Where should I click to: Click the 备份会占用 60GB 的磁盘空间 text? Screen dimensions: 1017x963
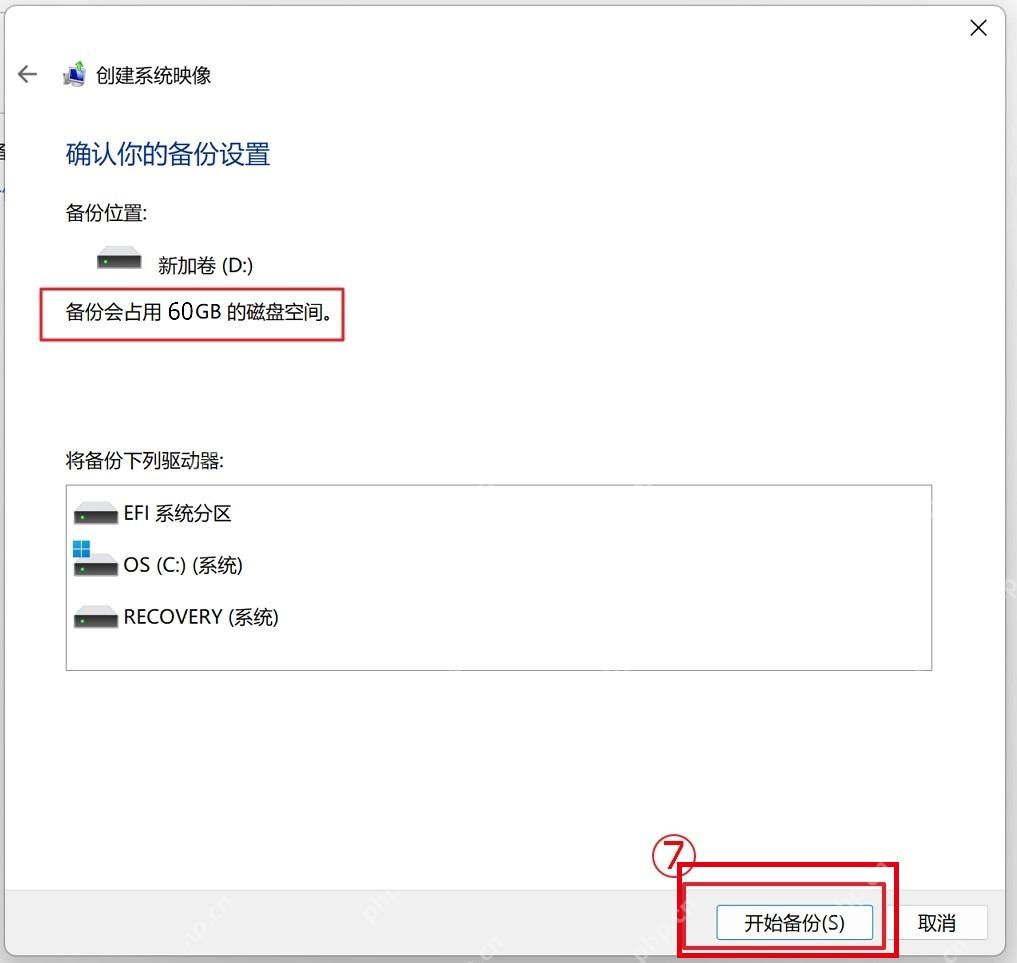(x=198, y=312)
